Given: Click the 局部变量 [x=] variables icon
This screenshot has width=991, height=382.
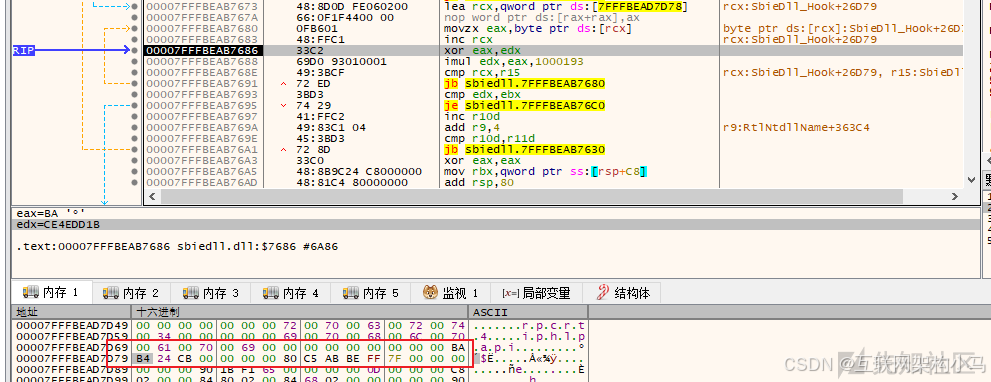Looking at the screenshot, I should click(x=510, y=293).
